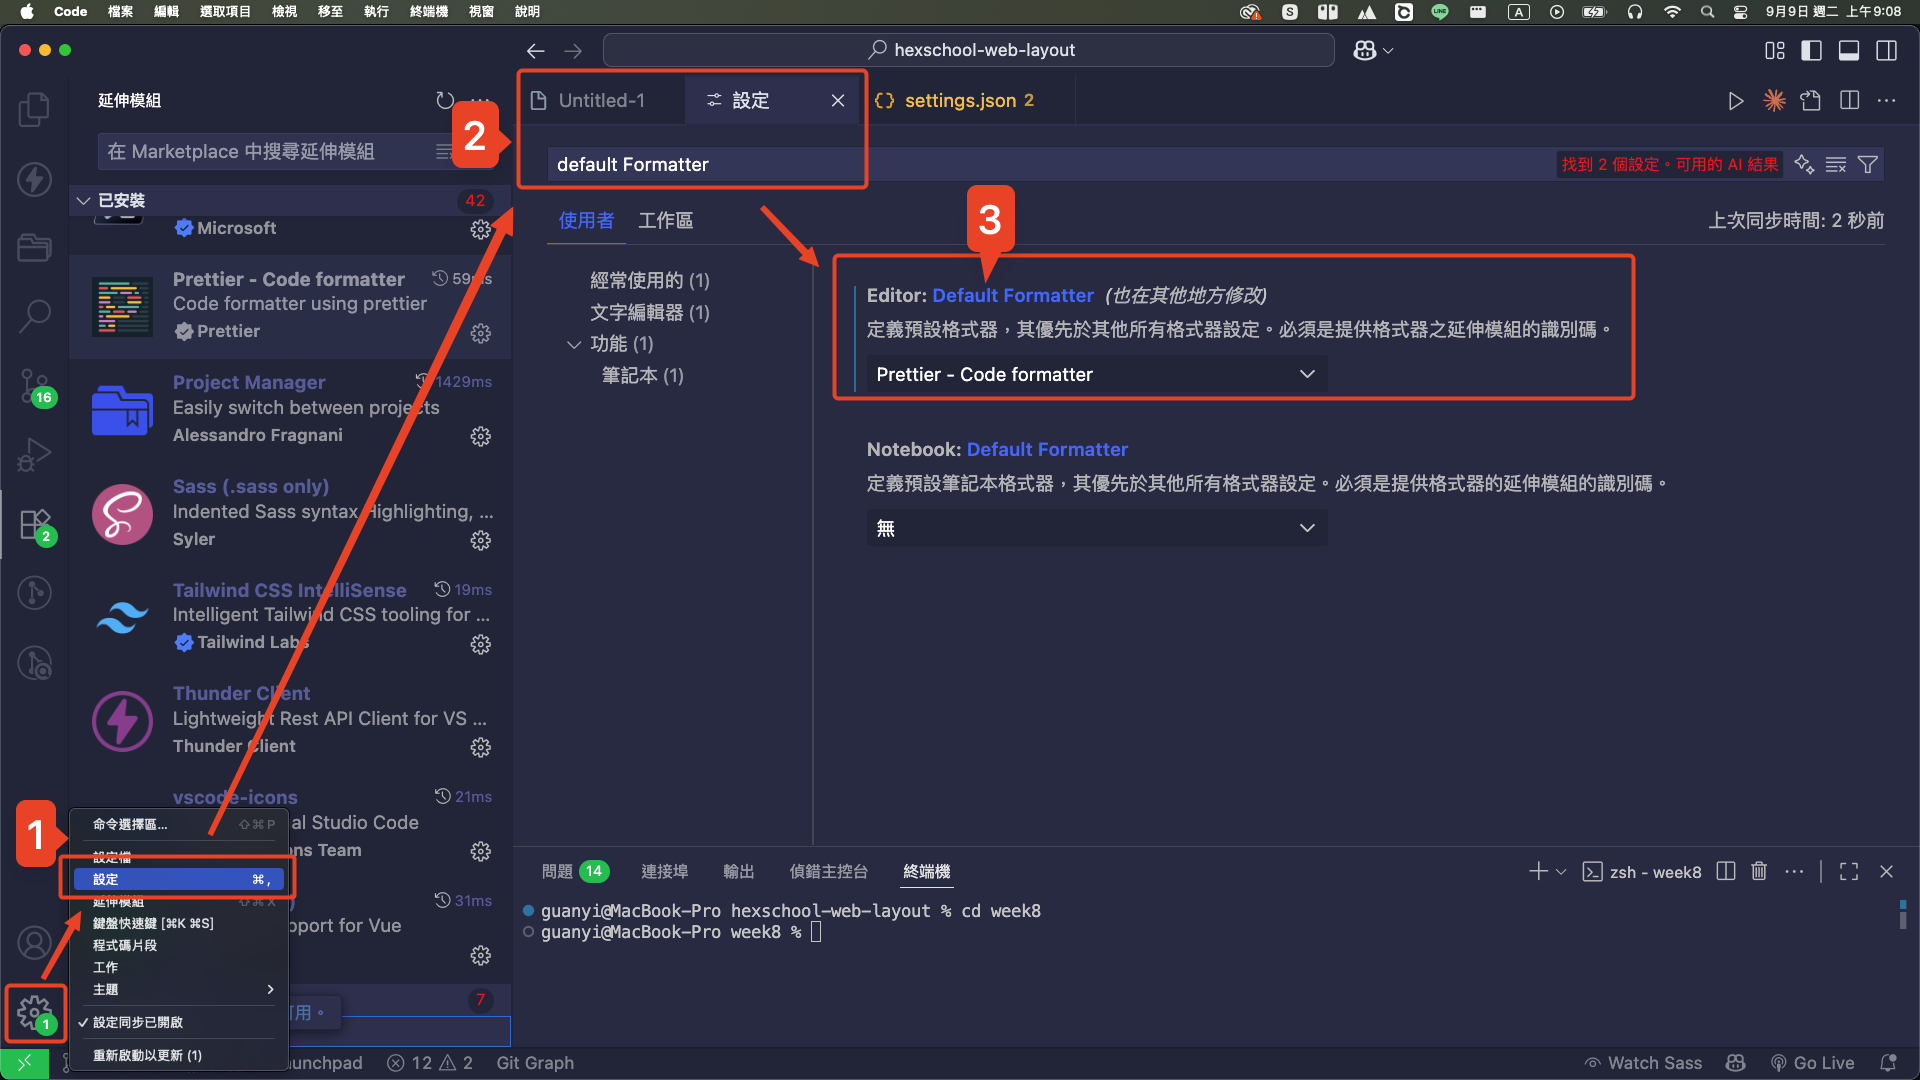Click the Go Live status bar button
Image resolution: width=1920 pixels, height=1080 pixels.
pos(1812,1063)
